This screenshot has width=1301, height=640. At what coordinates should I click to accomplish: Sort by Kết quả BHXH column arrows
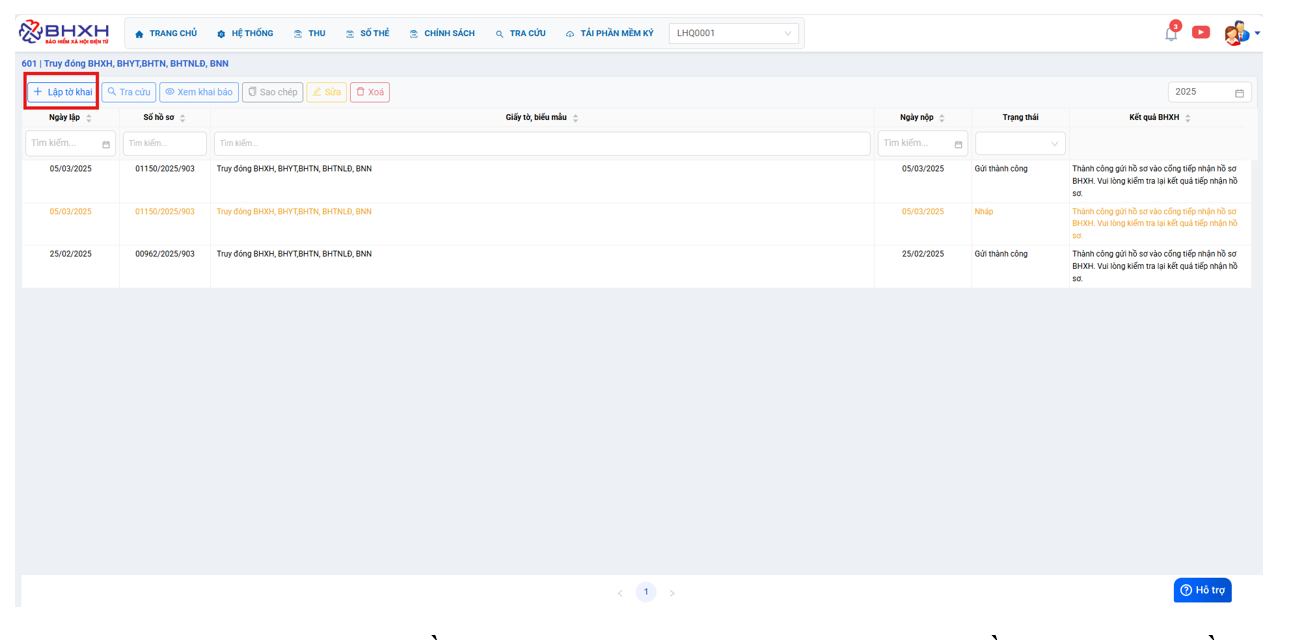pyautogui.click(x=1188, y=118)
